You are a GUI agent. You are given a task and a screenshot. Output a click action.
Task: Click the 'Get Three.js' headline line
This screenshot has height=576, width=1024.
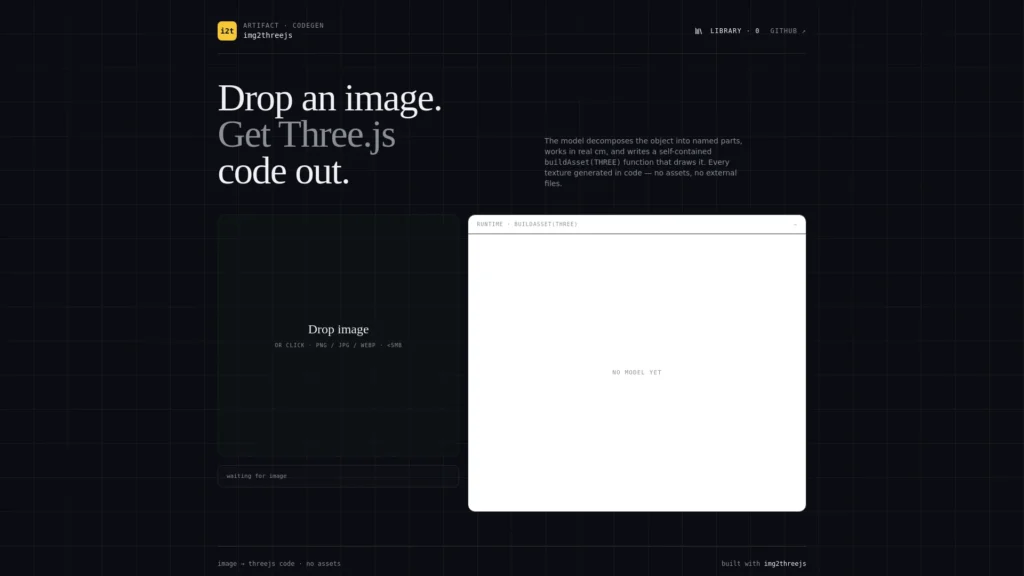click(x=306, y=135)
